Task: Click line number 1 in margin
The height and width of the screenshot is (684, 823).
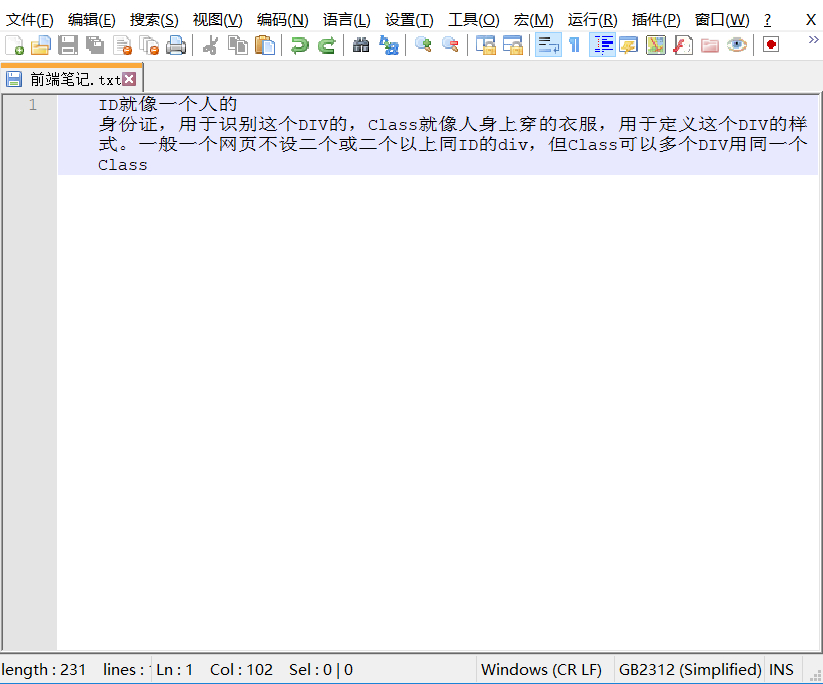Action: click(33, 104)
